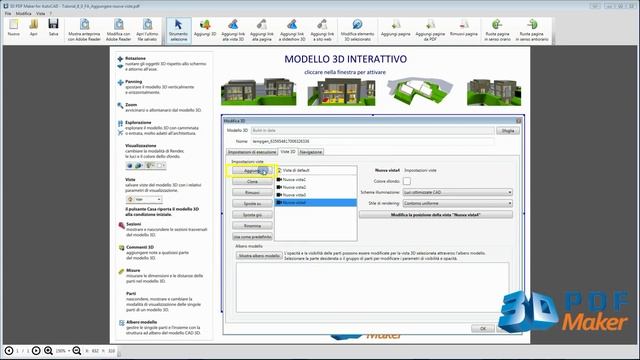The image size is (640, 360).
Task: Click Modifica la posizione della vista button
Action: [436, 215]
